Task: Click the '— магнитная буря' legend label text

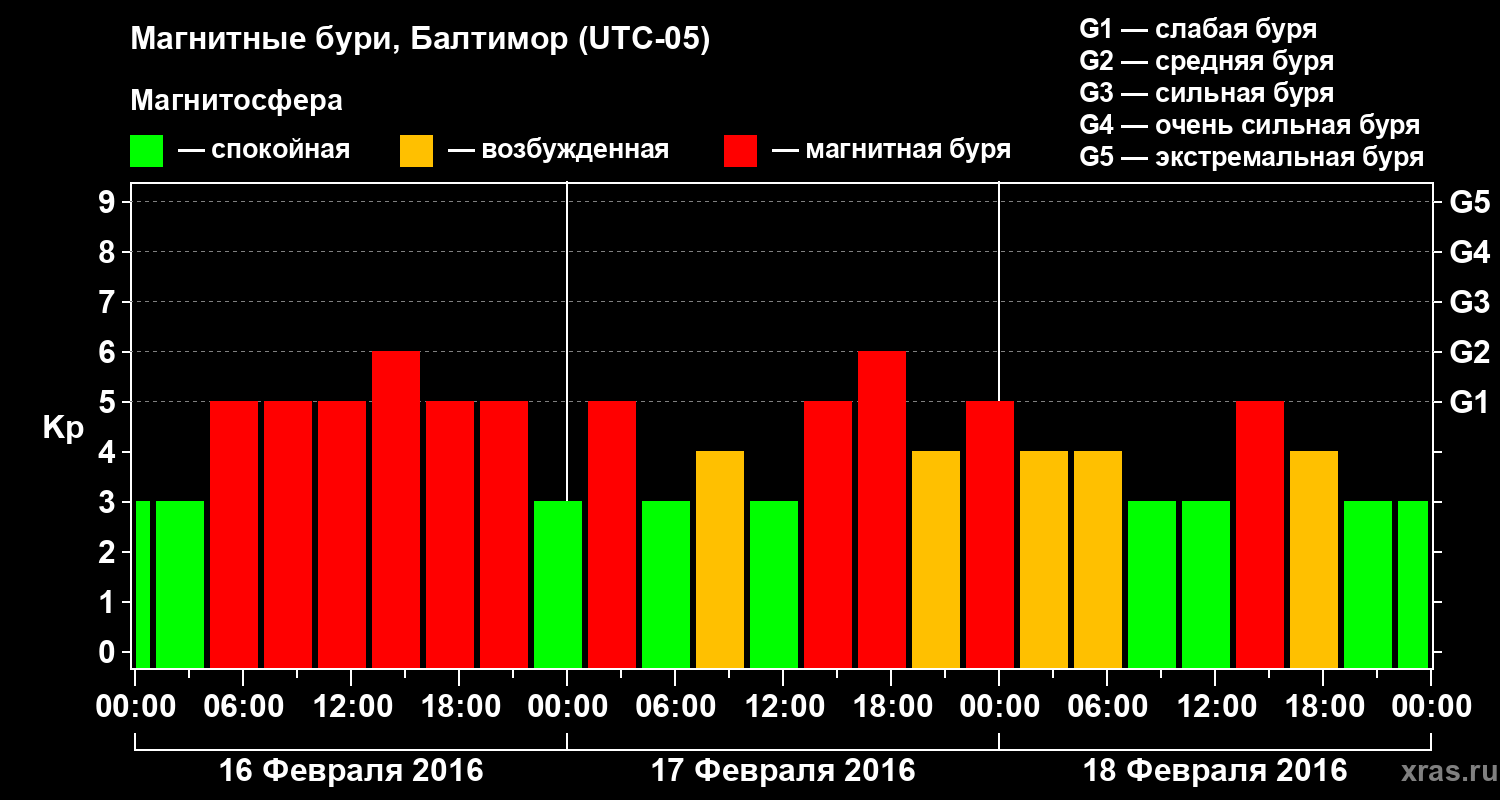Action: 891,150
